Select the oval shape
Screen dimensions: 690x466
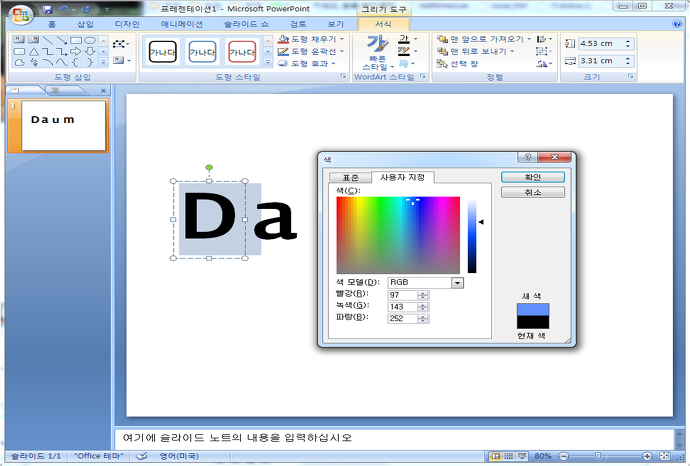tap(90, 40)
